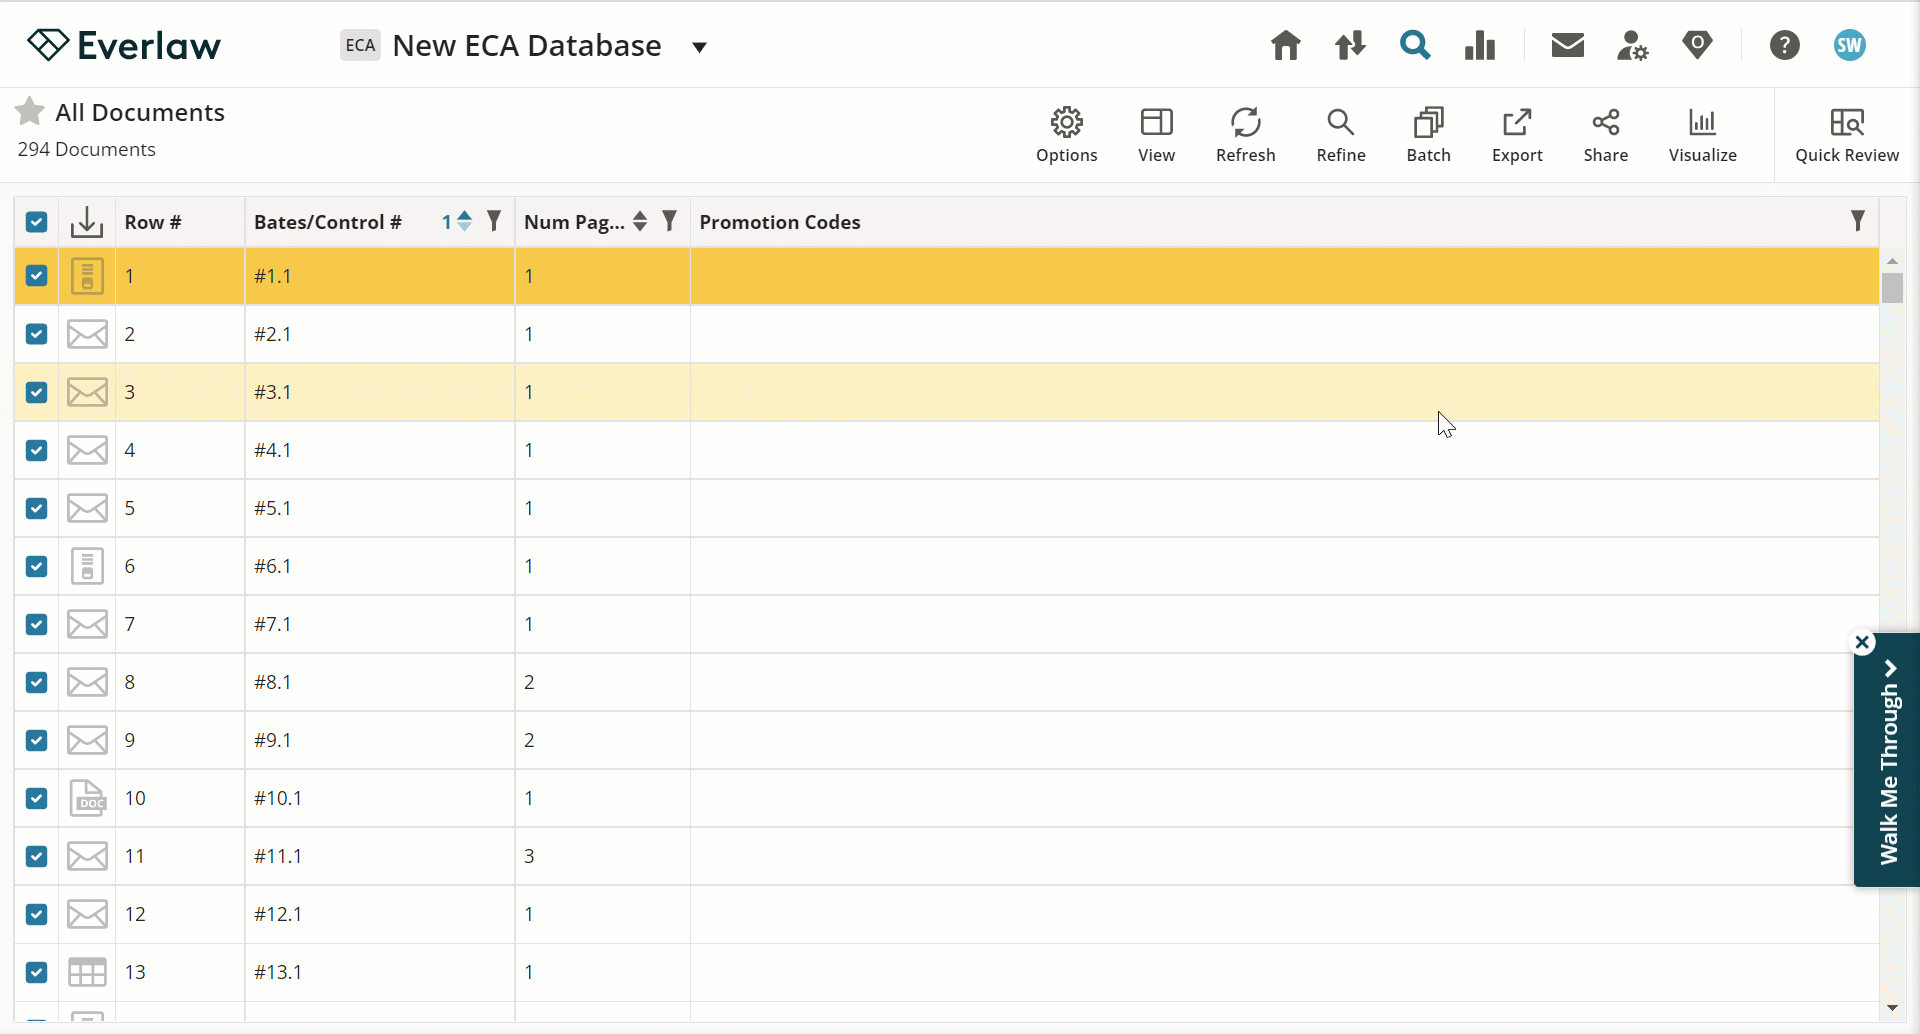1920x1034 pixels.
Task: Uncheck the checkbox for row 1
Action: (37, 276)
